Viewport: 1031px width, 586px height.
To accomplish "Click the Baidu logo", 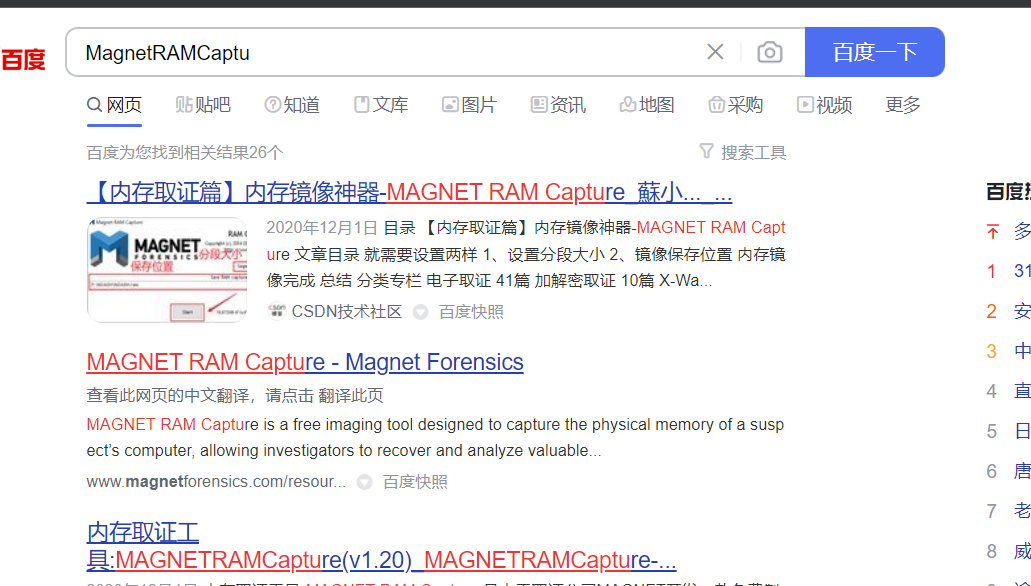I will 23,59.
